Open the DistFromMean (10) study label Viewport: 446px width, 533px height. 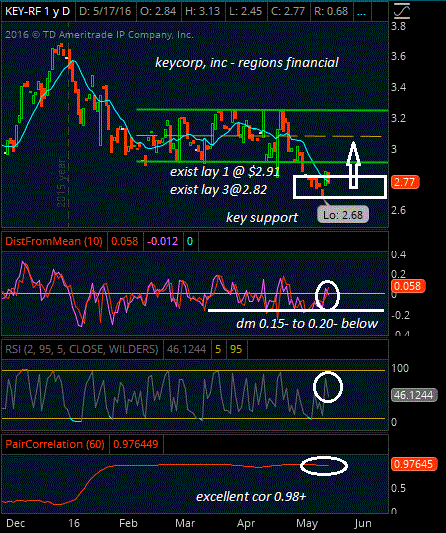pyautogui.click(x=54, y=241)
